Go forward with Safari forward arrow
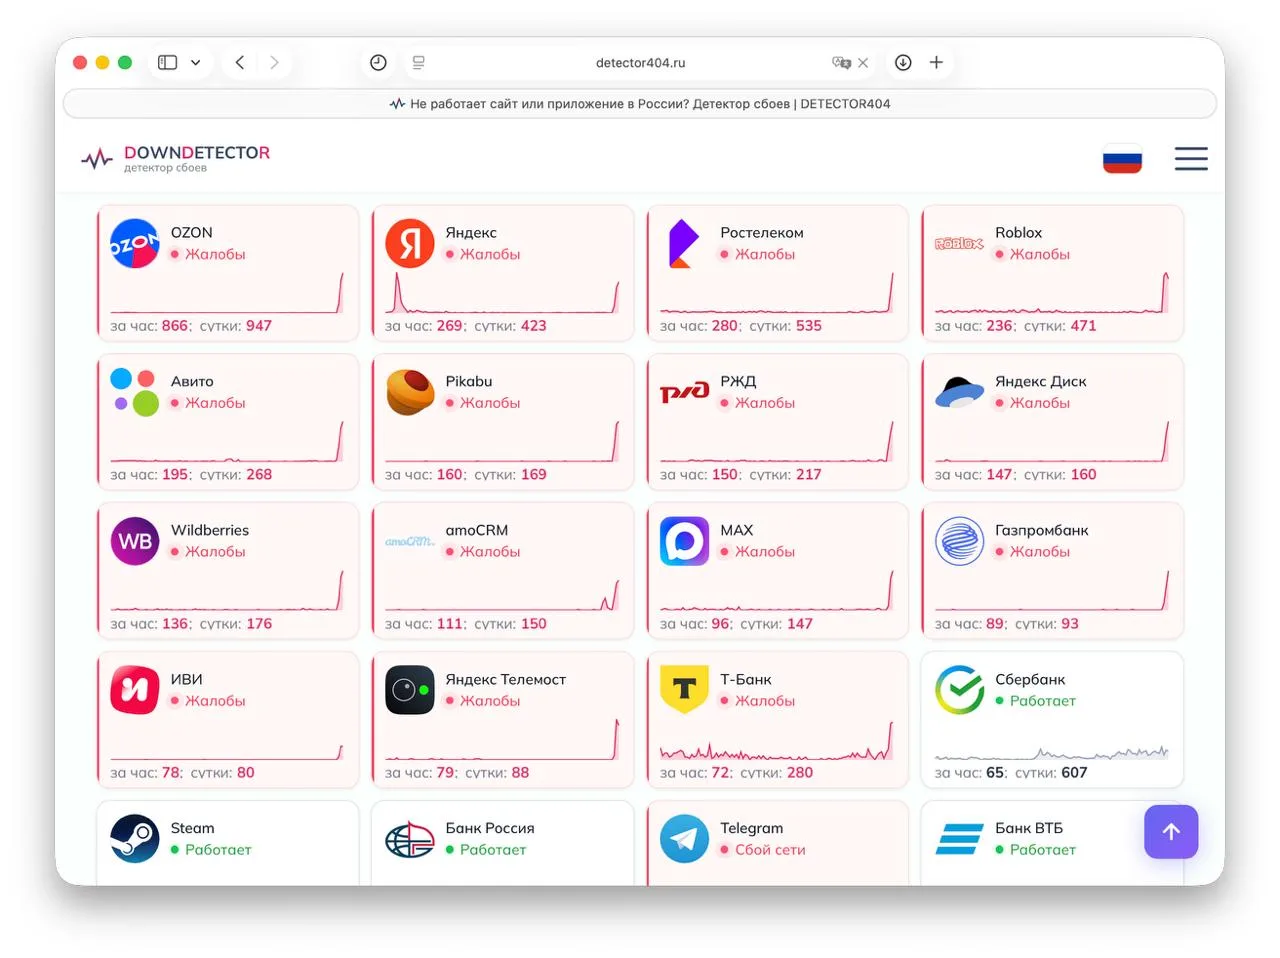 pyautogui.click(x=274, y=62)
